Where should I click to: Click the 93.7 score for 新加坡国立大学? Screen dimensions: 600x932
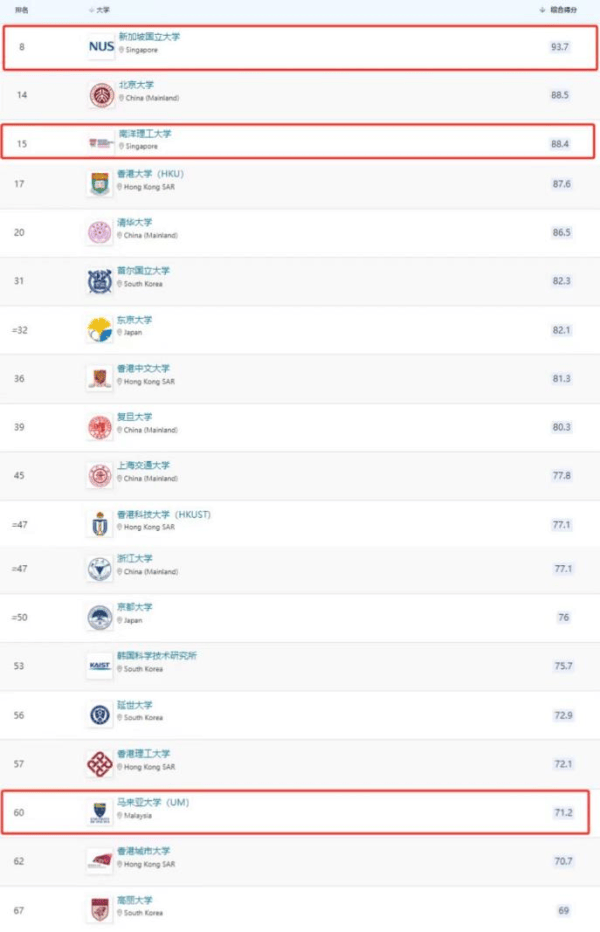(x=560, y=47)
